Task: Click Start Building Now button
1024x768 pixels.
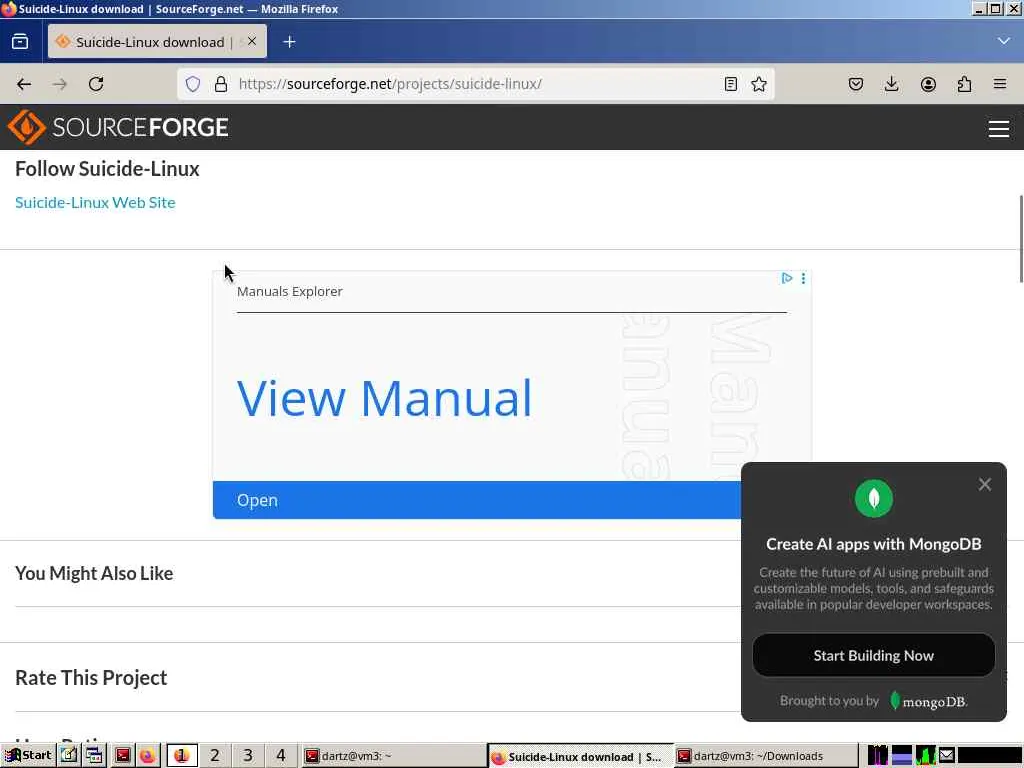Action: tap(874, 656)
